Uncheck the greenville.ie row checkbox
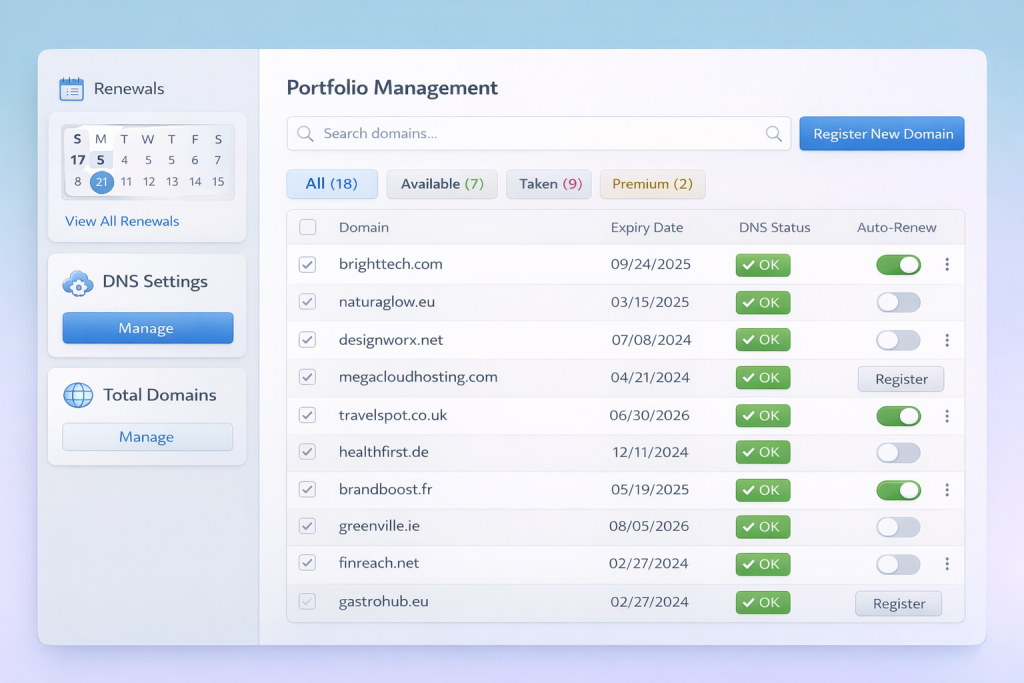Screen dimensions: 1024x683 point(308,526)
